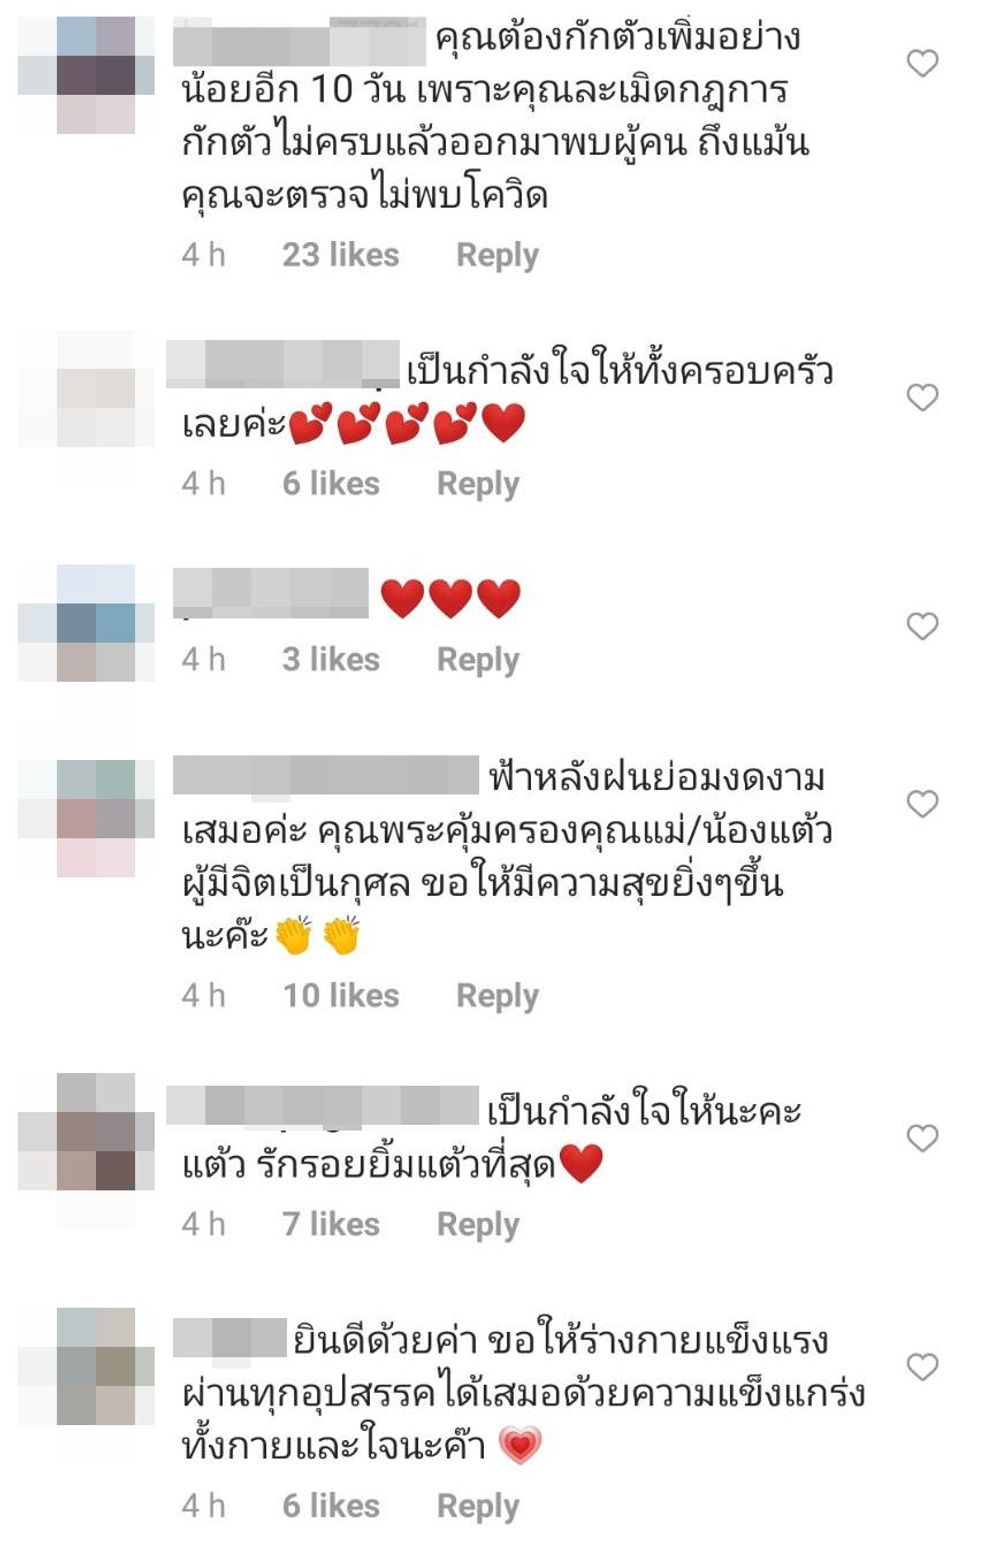View who liked: 23 likes
Viewport: 1000px width, 1543px height.
click(x=340, y=256)
